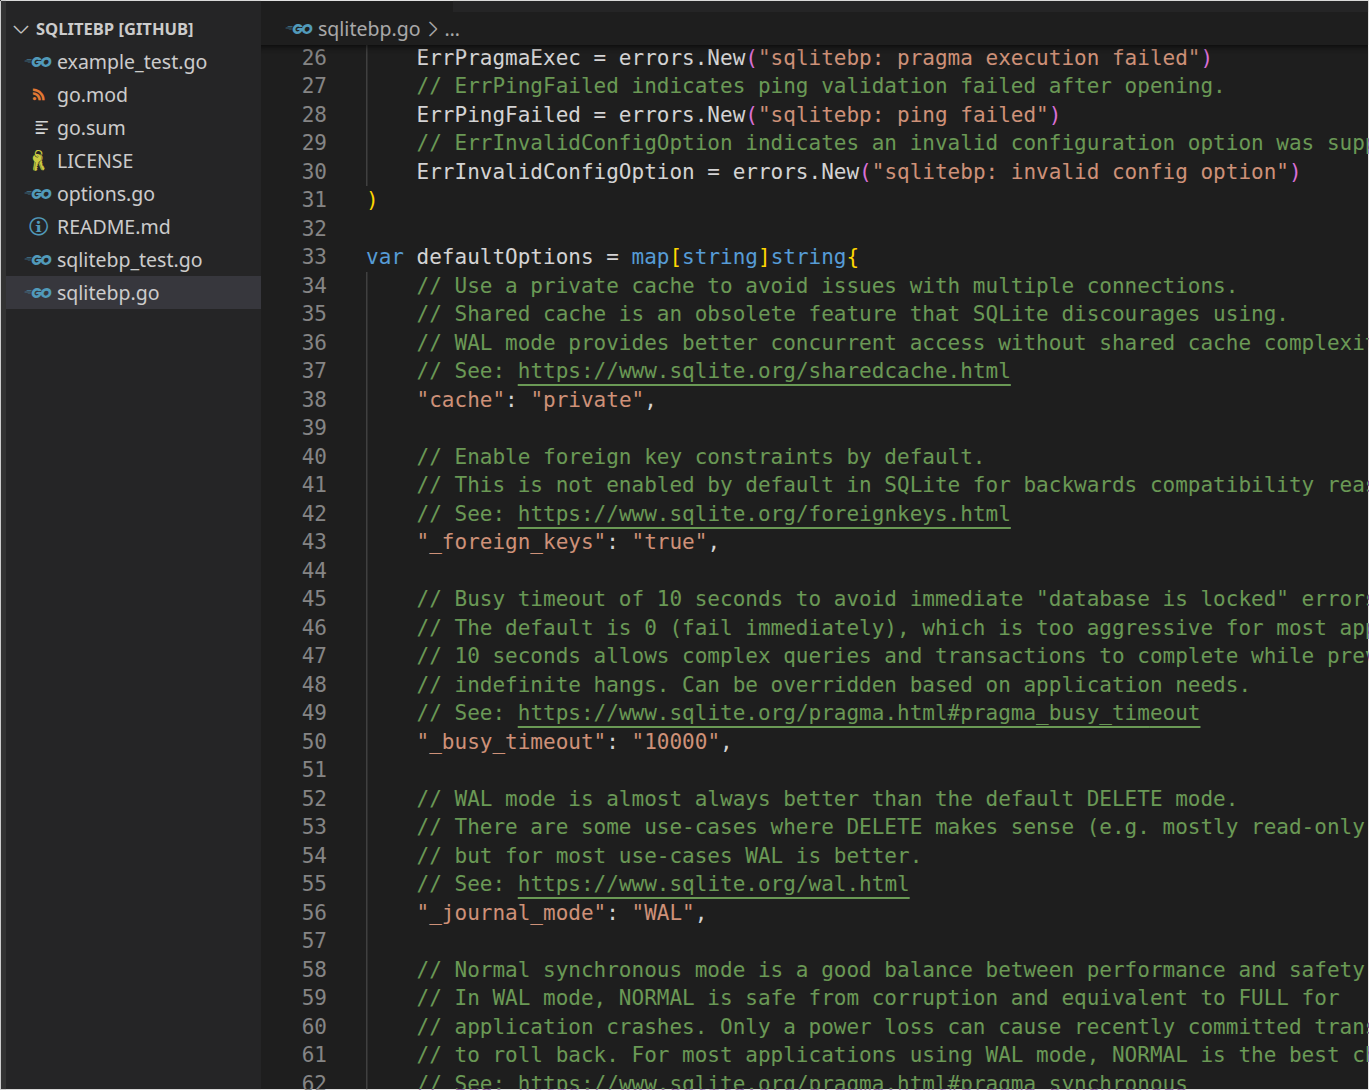Click sqlitebp.go in the breadcrumb
Screen dimensions: 1369x1090
[368, 29]
